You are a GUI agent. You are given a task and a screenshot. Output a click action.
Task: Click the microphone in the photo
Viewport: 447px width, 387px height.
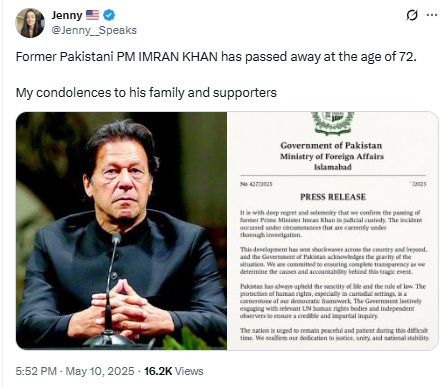[x=110, y=290]
